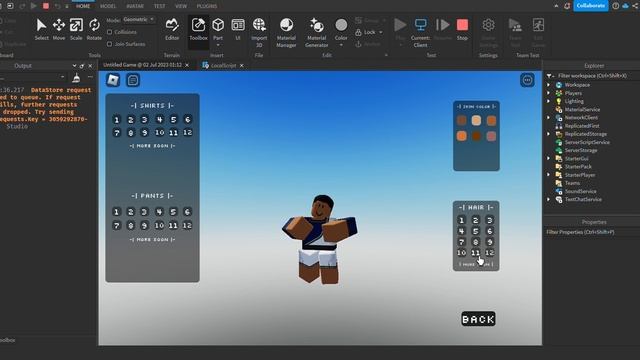The height and width of the screenshot is (360, 640).
Task: Click the notifications bell icon
Action: (x=567, y=6)
